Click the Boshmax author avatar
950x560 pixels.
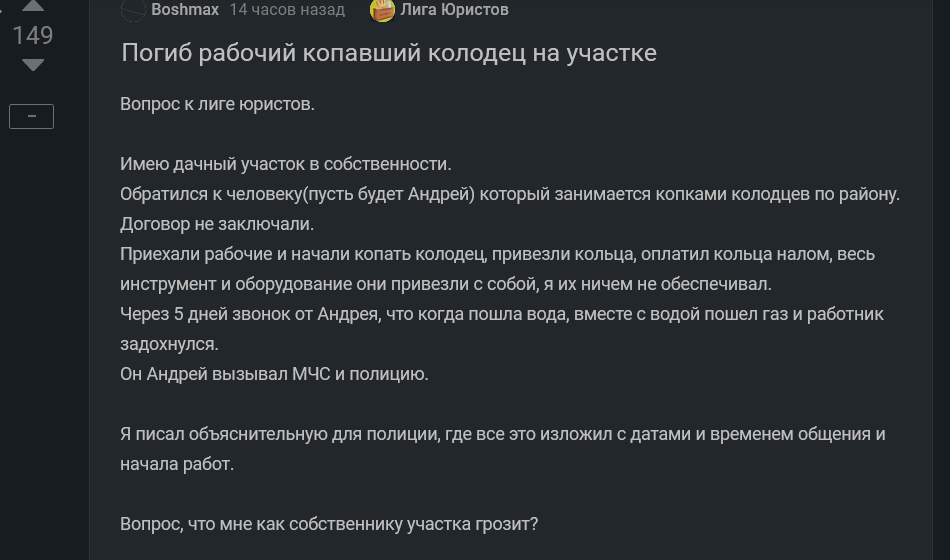click(133, 10)
